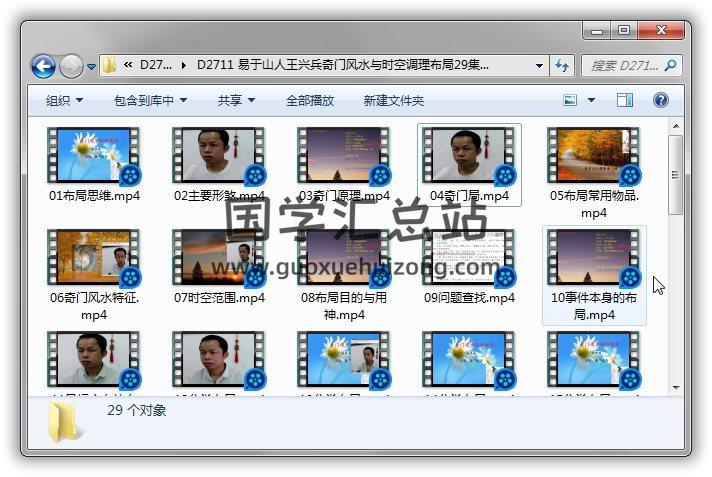Screen dimensions: 712x477
Task: Click the change view icon
Action: point(570,100)
